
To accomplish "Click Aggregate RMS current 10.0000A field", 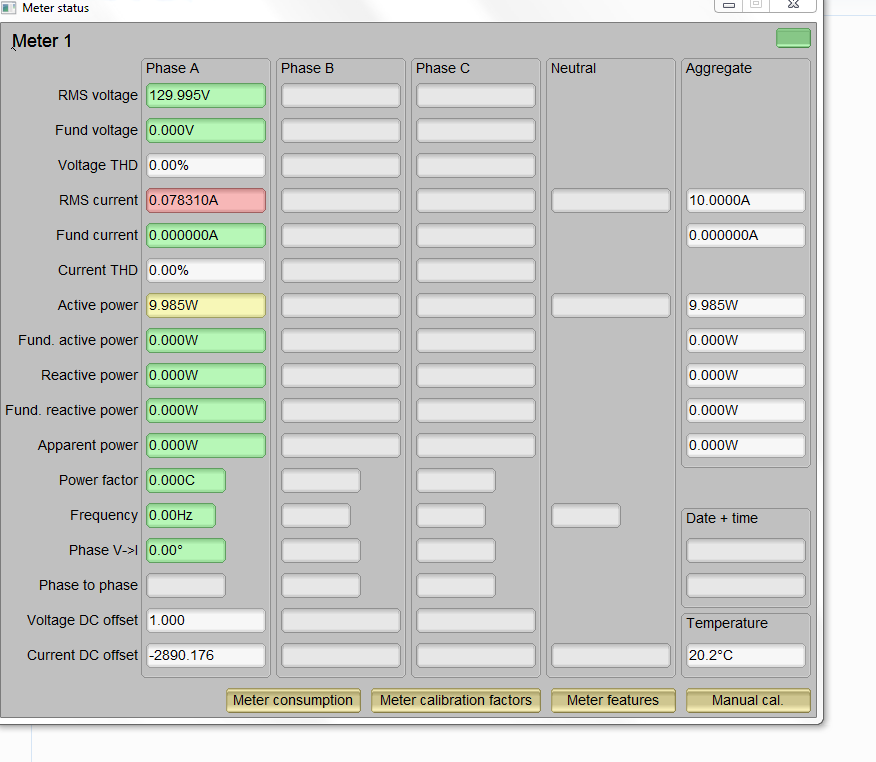I will pyautogui.click(x=746, y=201).
